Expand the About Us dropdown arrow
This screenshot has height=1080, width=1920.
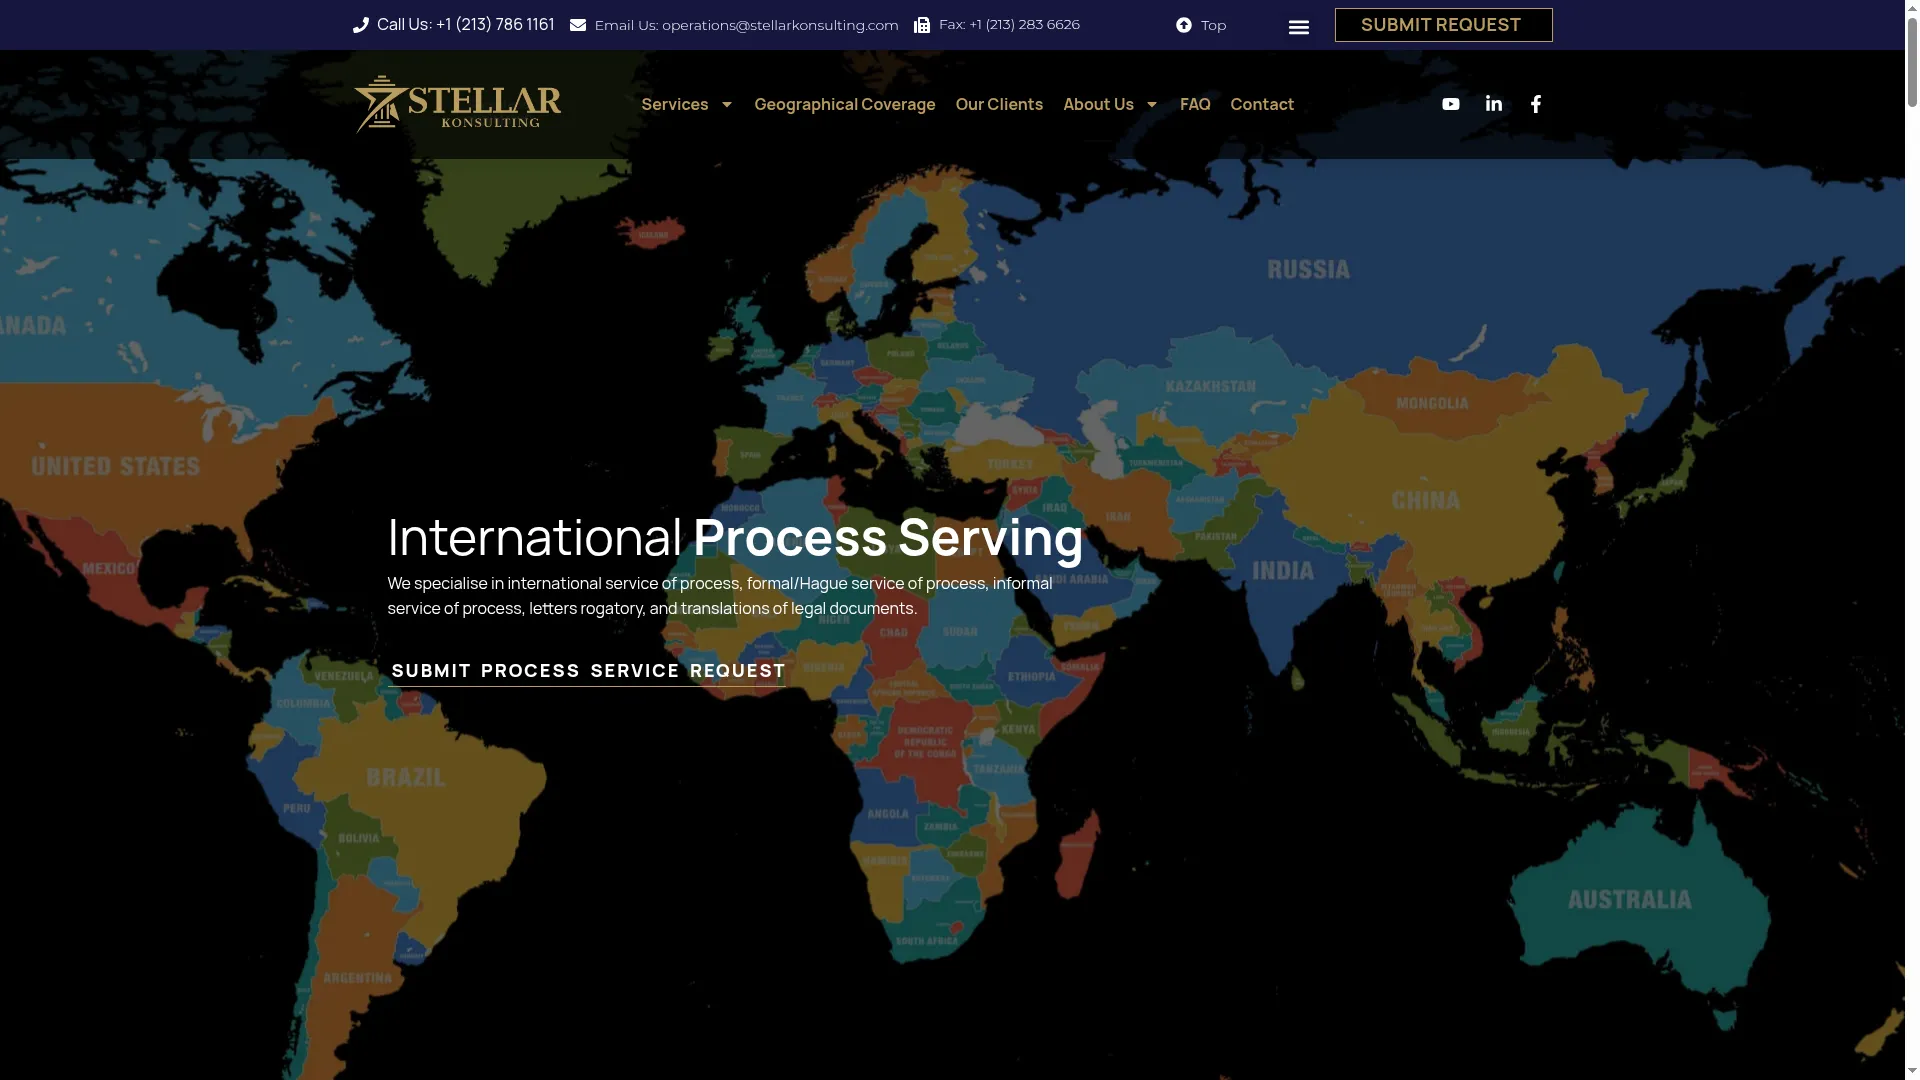coord(1152,104)
